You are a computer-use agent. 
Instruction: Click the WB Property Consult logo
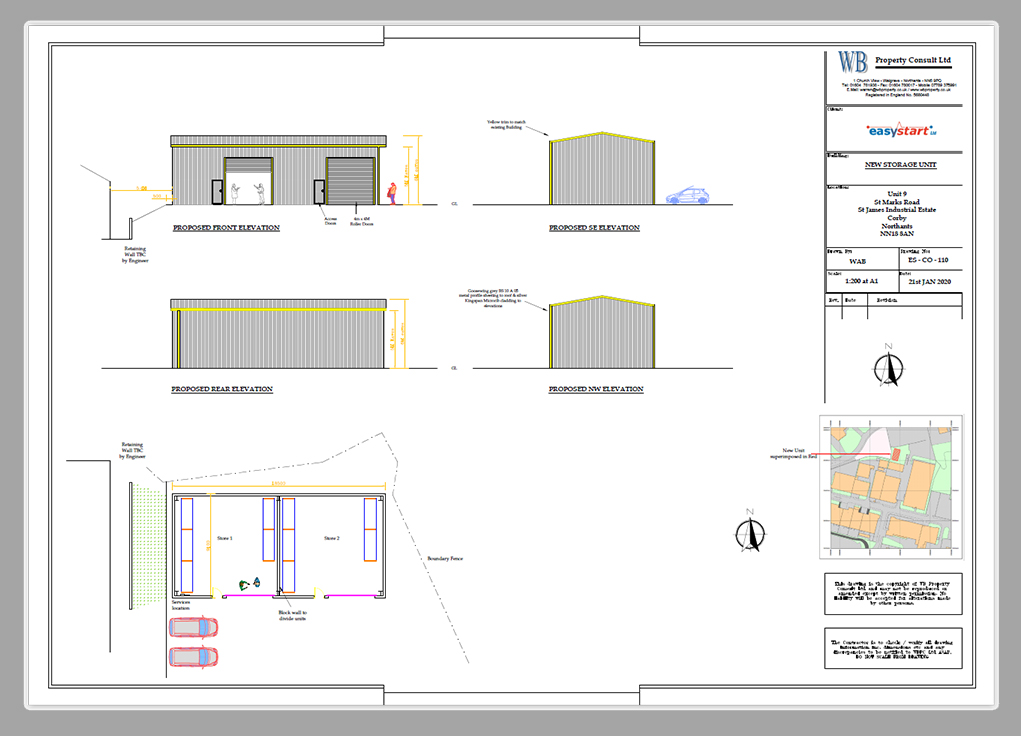click(x=852, y=63)
